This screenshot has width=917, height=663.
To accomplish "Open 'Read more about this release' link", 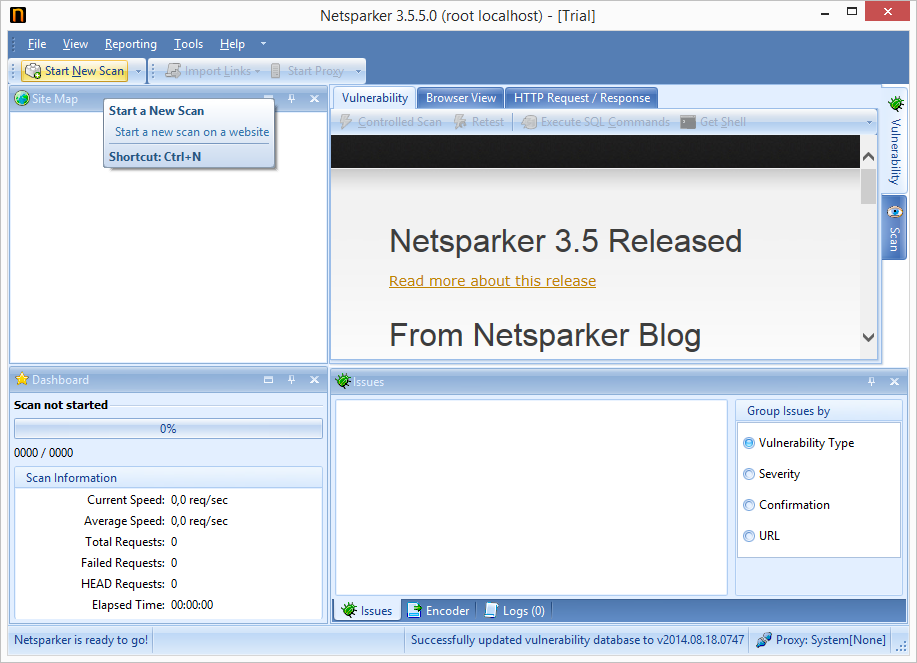I will tap(492, 281).
